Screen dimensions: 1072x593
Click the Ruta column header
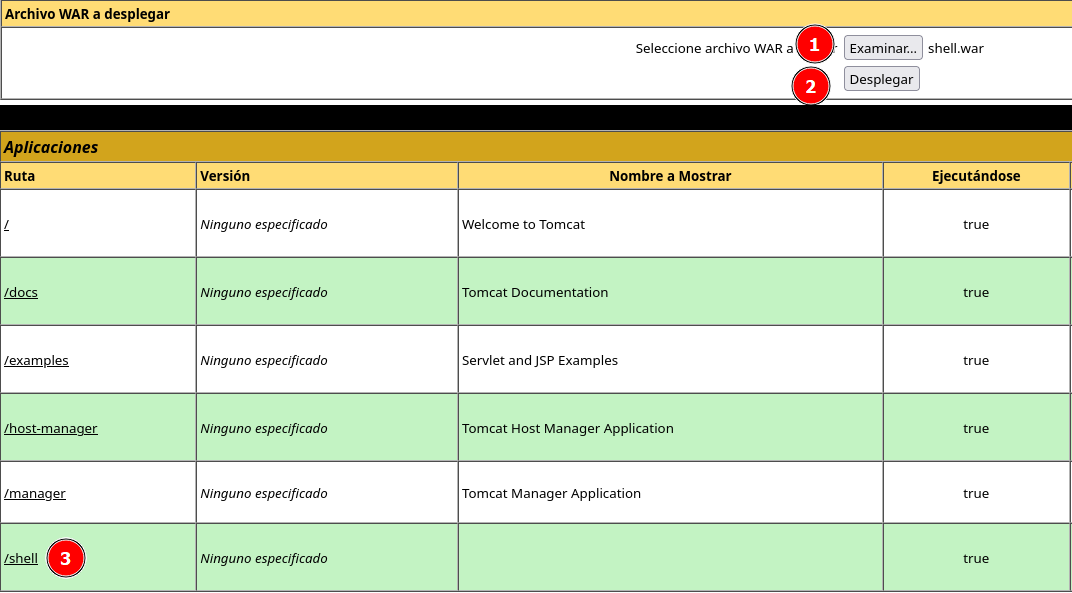tap(18, 176)
